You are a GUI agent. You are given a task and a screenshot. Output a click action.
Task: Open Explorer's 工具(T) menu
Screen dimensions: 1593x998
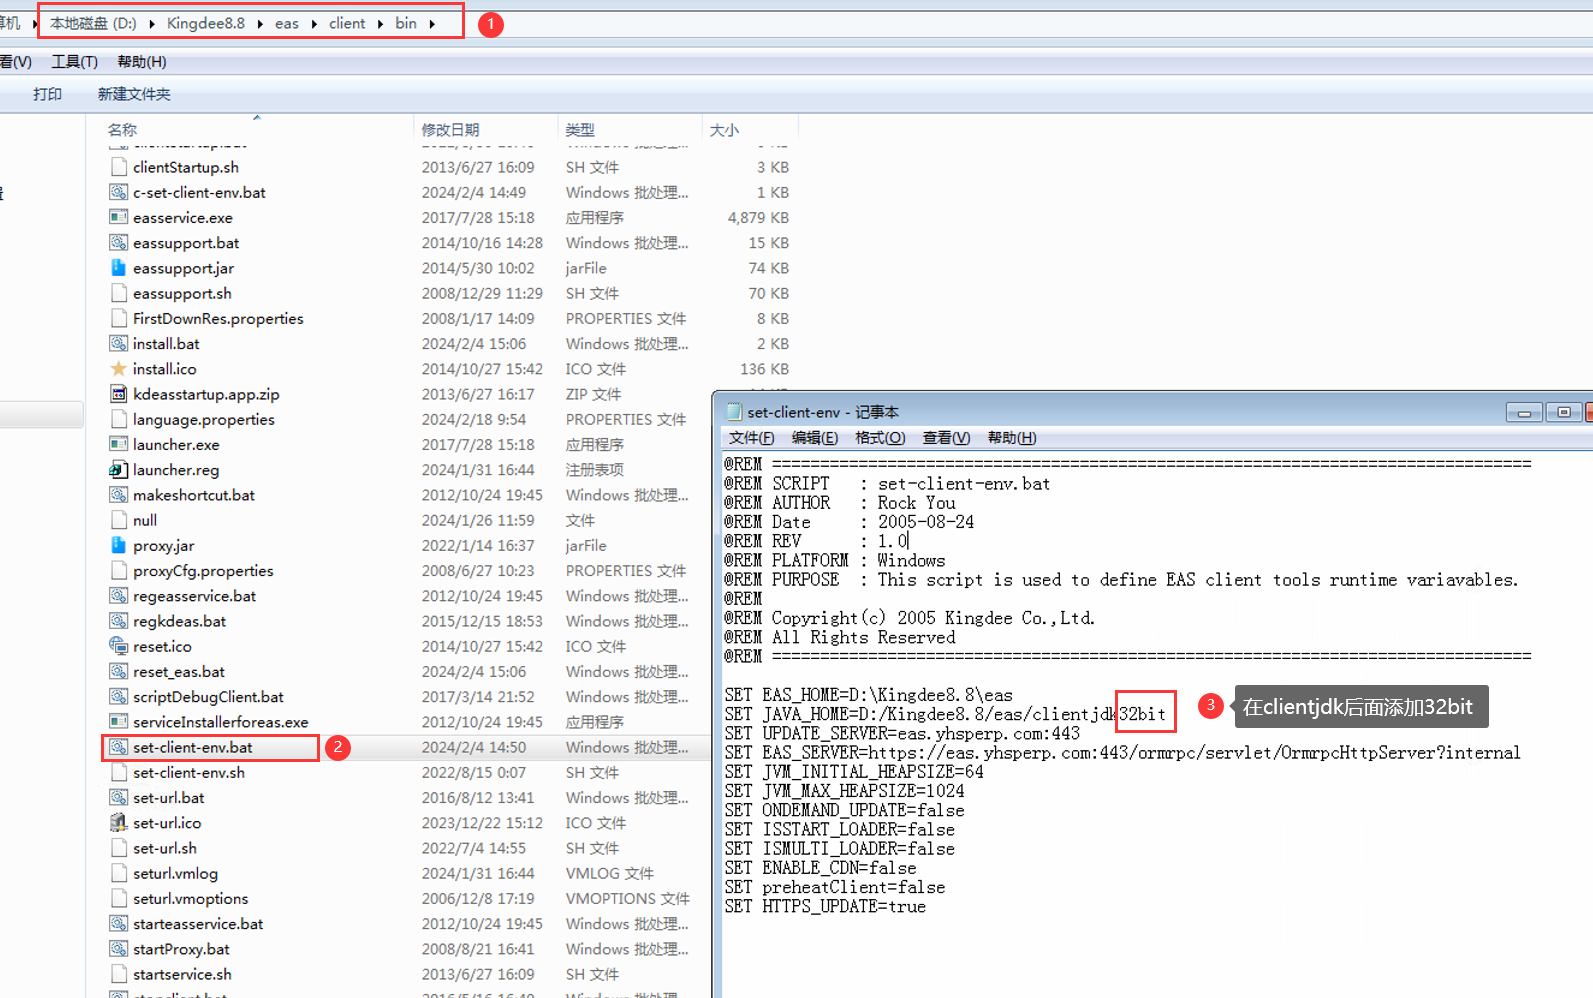pos(75,62)
